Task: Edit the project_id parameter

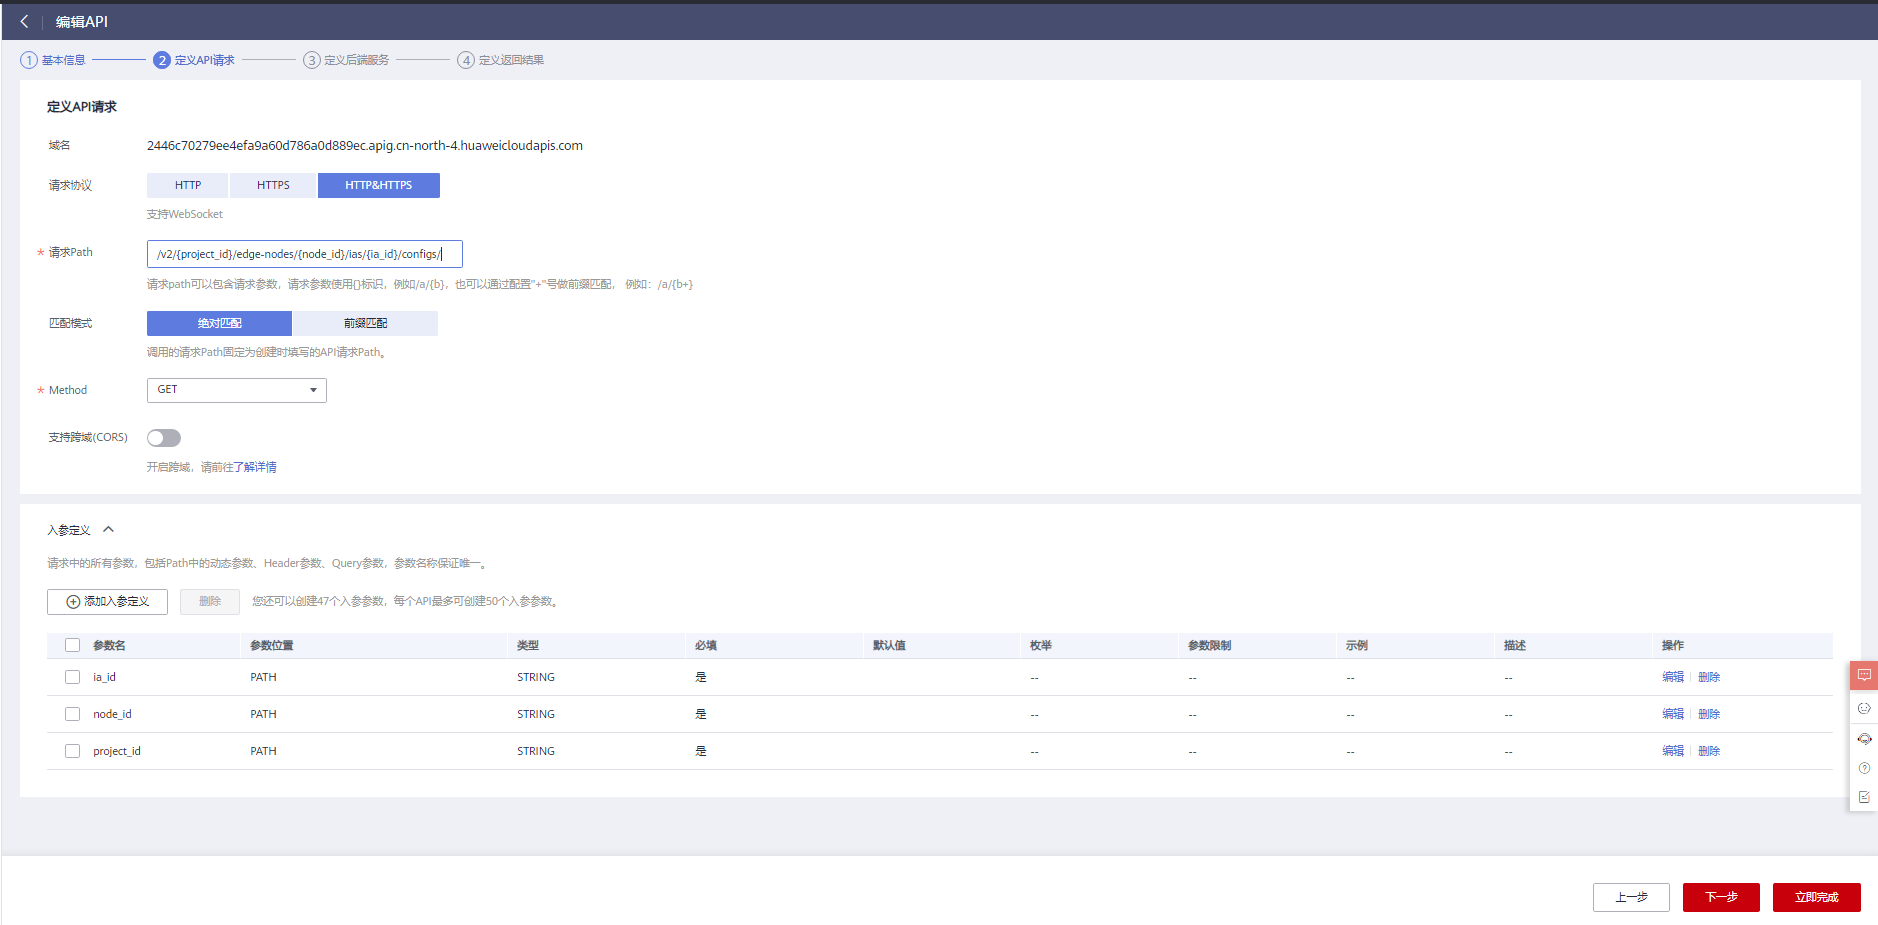Action: coord(1673,751)
